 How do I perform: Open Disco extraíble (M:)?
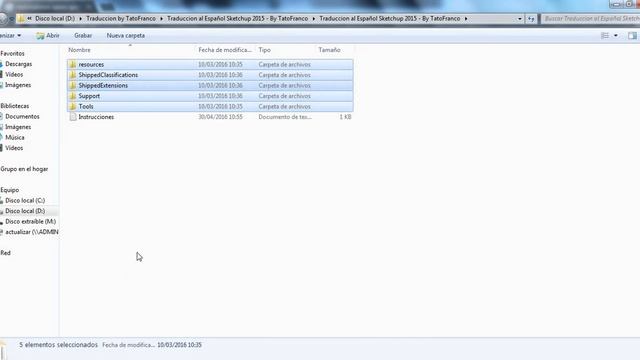tap(30, 222)
